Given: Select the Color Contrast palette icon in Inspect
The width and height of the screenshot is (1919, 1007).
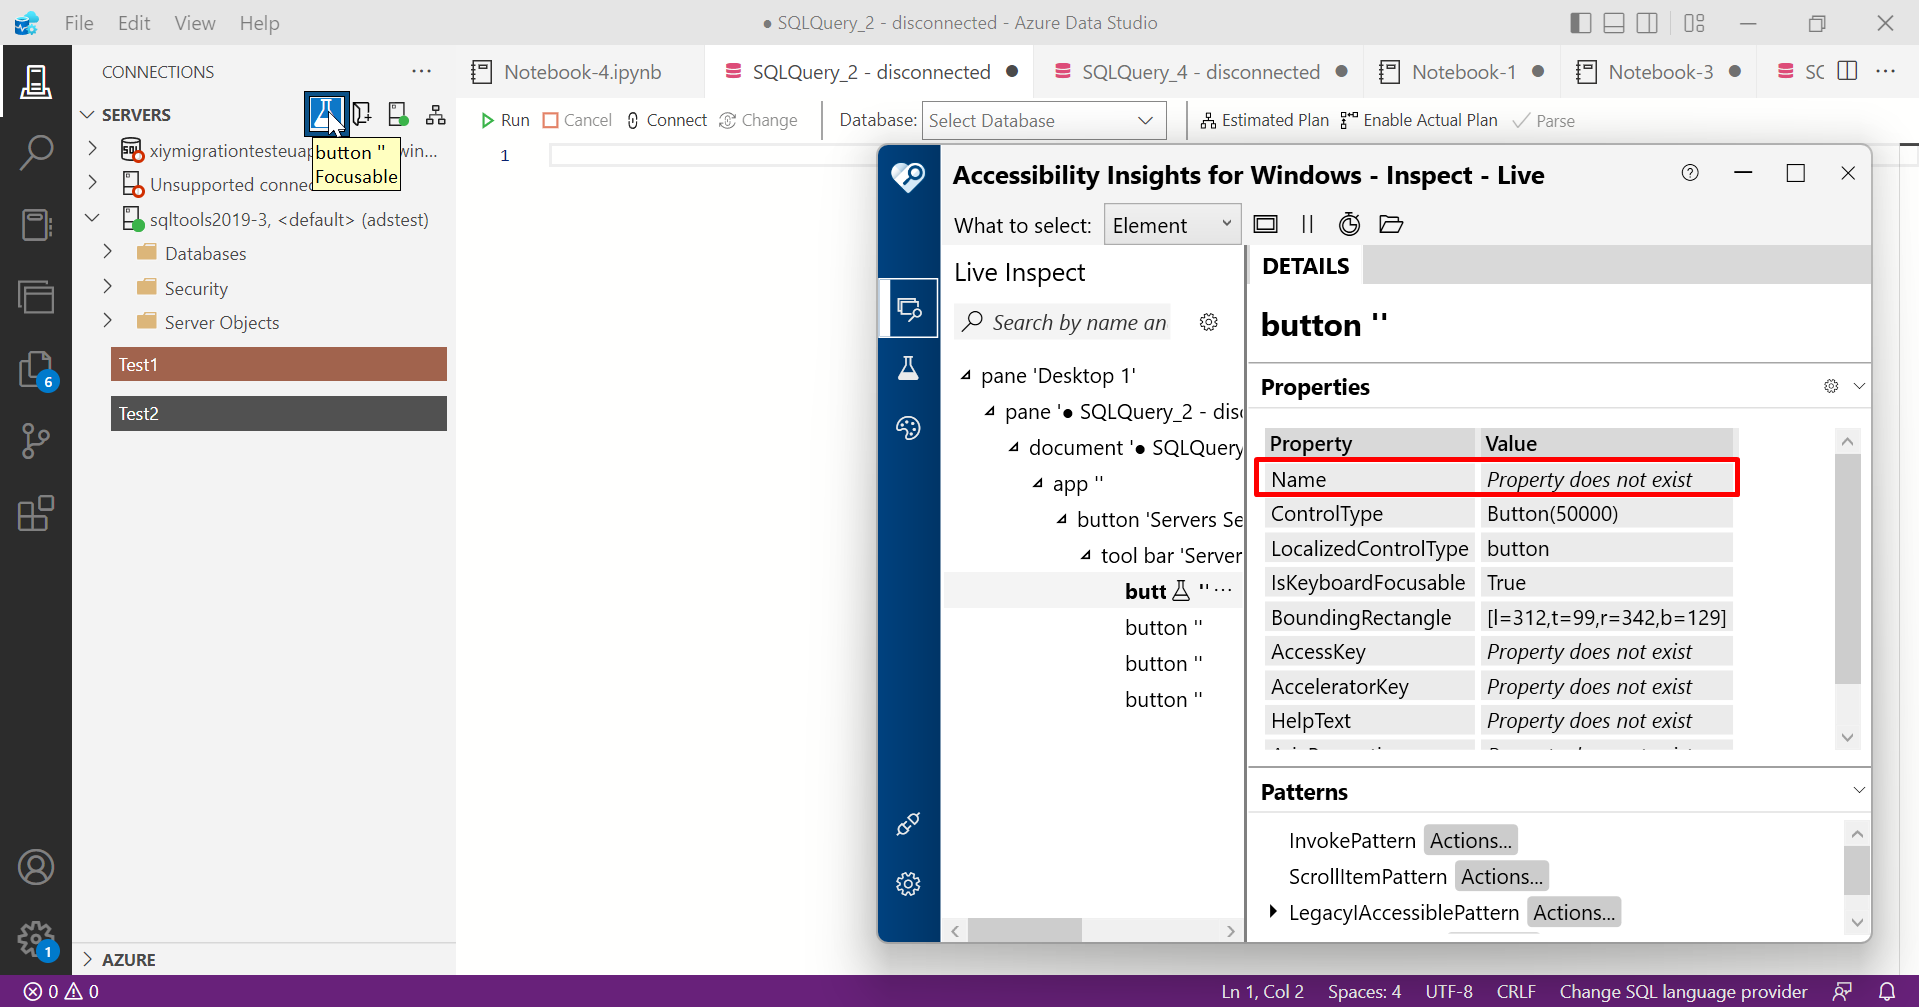Looking at the screenshot, I should (908, 428).
